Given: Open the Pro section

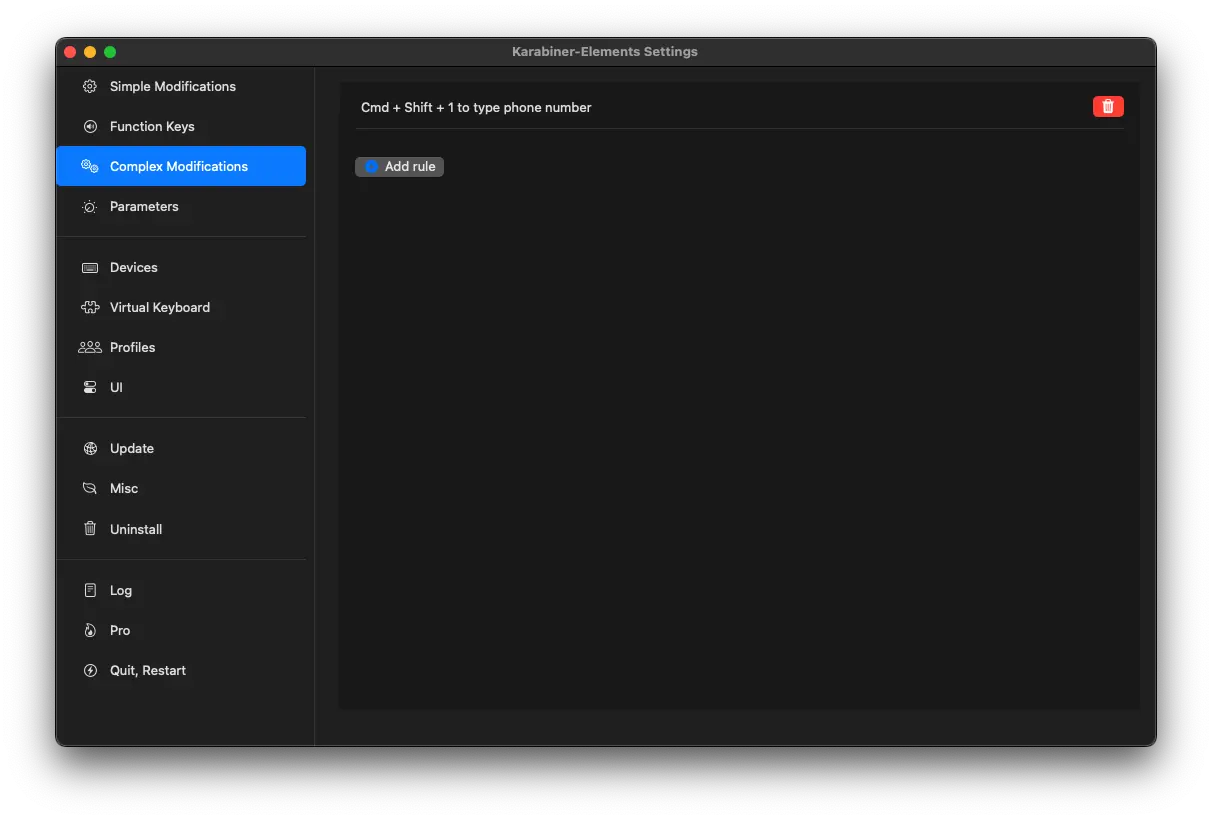Looking at the screenshot, I should [x=181, y=630].
